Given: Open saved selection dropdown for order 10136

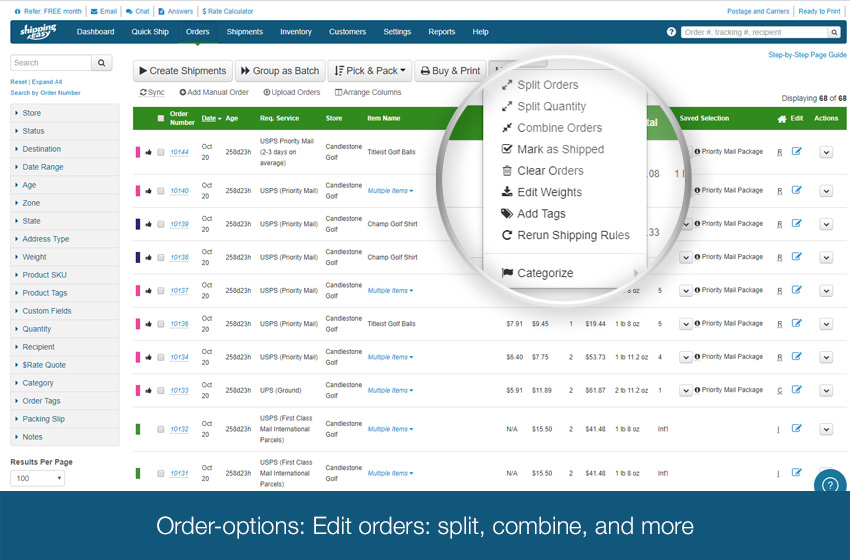Looking at the screenshot, I should 686,324.
